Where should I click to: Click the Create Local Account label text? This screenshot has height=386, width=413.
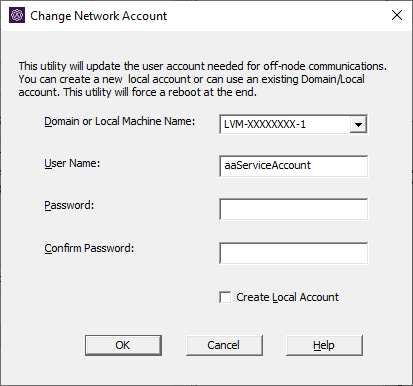pyautogui.click(x=287, y=297)
